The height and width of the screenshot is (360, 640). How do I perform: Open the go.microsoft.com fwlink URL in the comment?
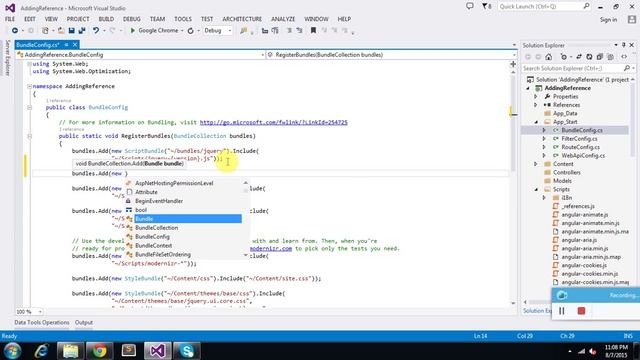tap(273, 122)
